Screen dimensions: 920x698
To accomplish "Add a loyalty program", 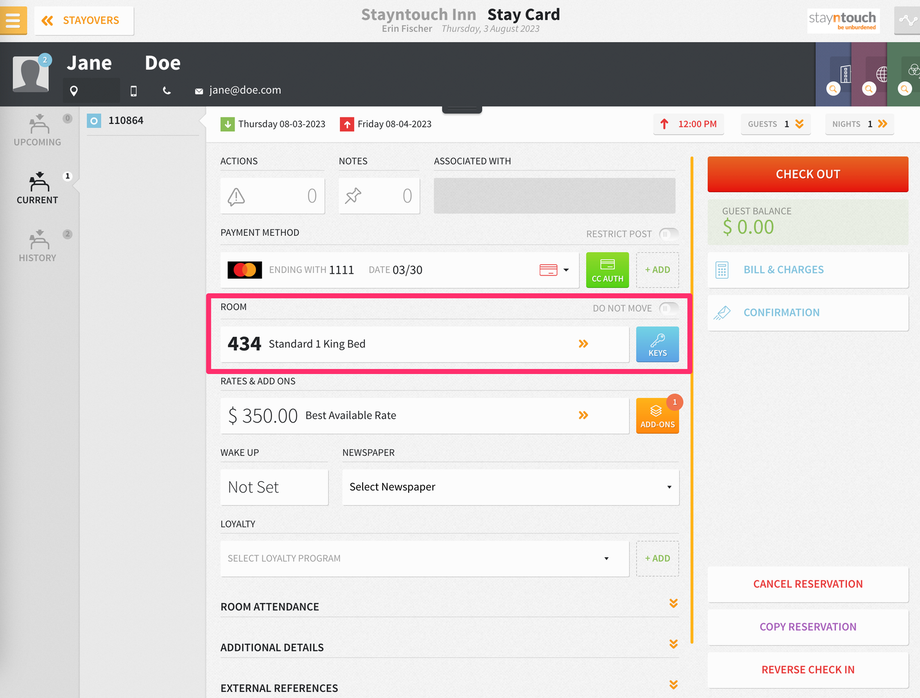I will [658, 558].
